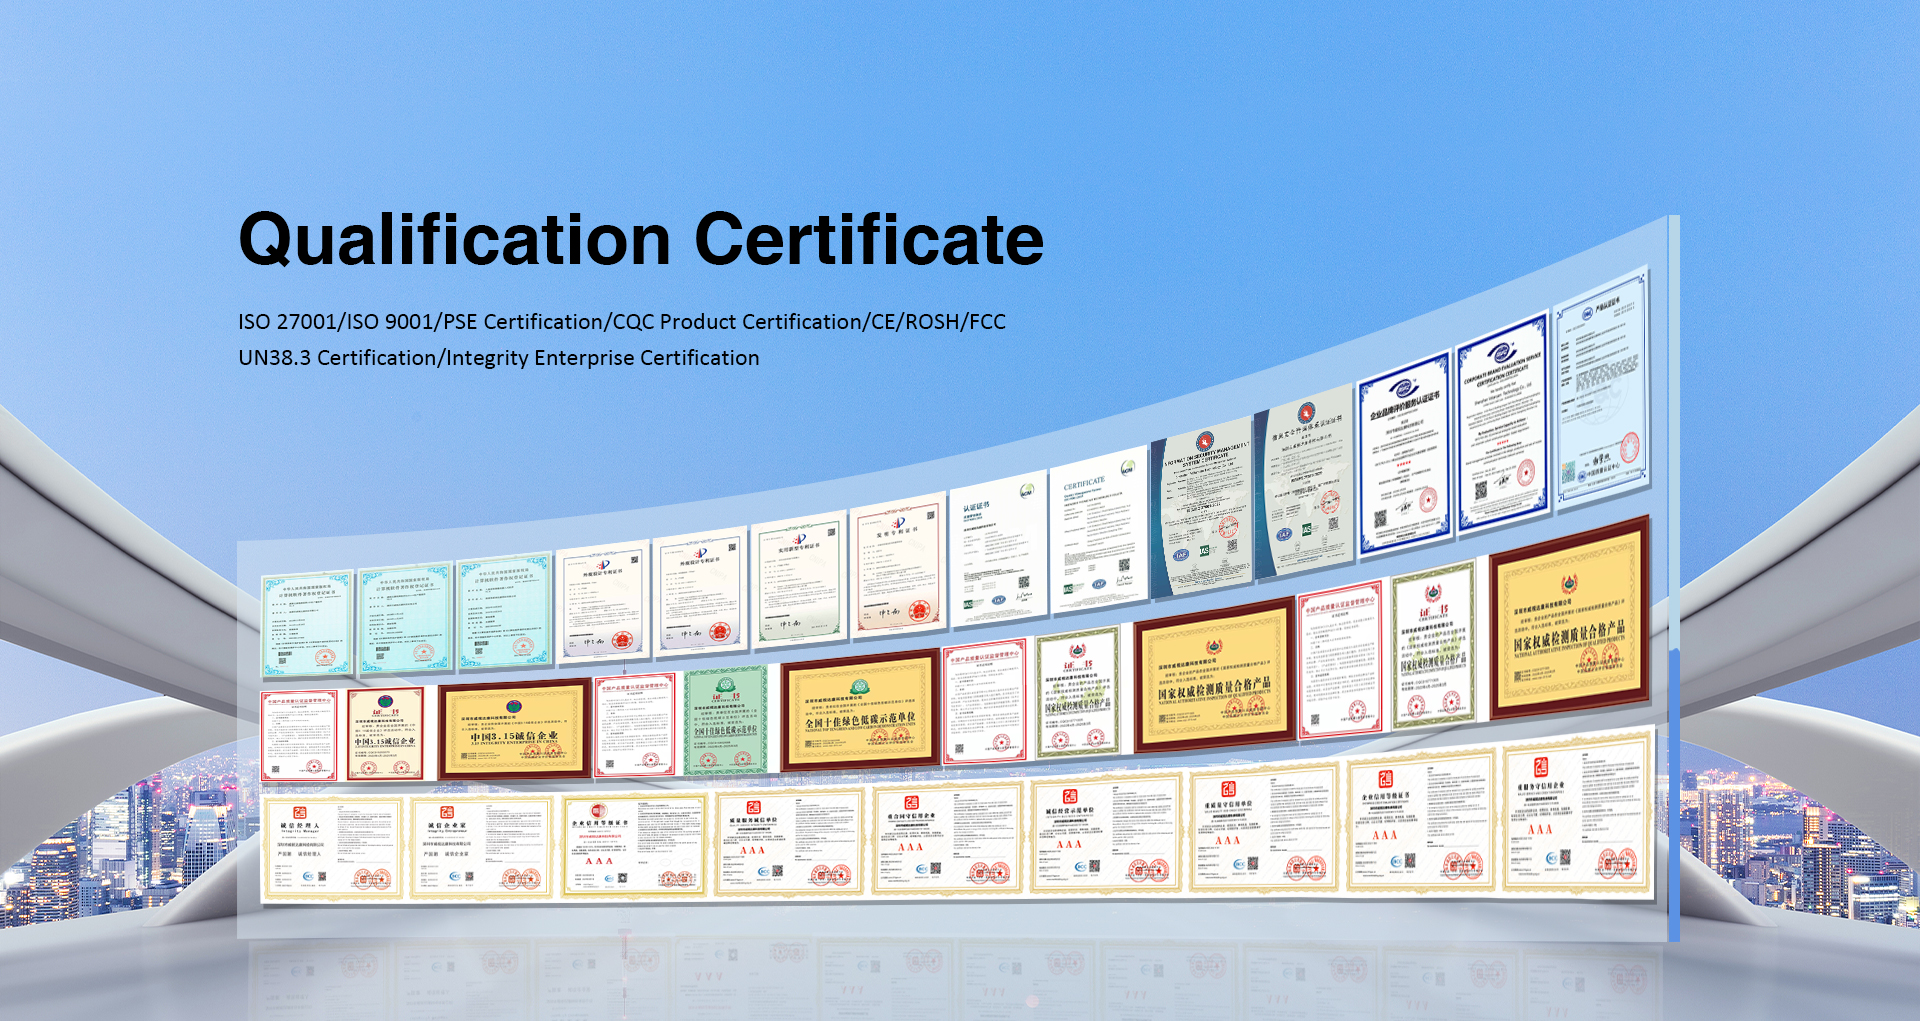The width and height of the screenshot is (1920, 1021).
Task: Open the wood-framed 中国3.15诚信企业 plaque
Action: (x=515, y=729)
